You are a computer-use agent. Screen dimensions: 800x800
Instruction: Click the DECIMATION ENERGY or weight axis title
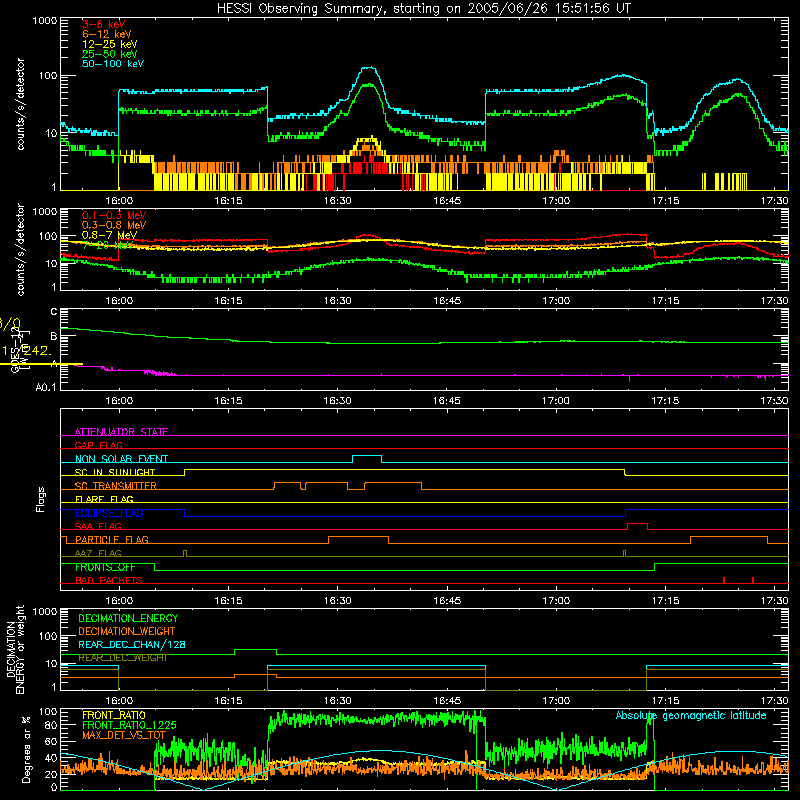15,649
